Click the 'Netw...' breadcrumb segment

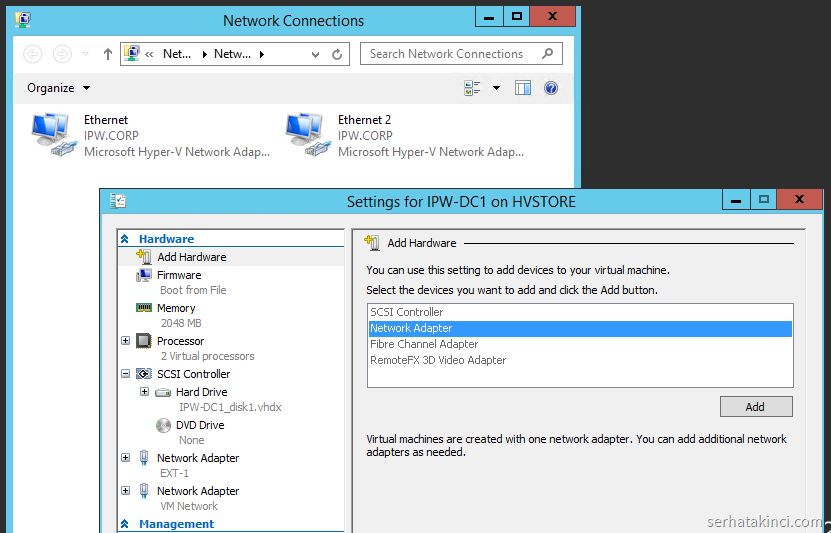point(232,54)
